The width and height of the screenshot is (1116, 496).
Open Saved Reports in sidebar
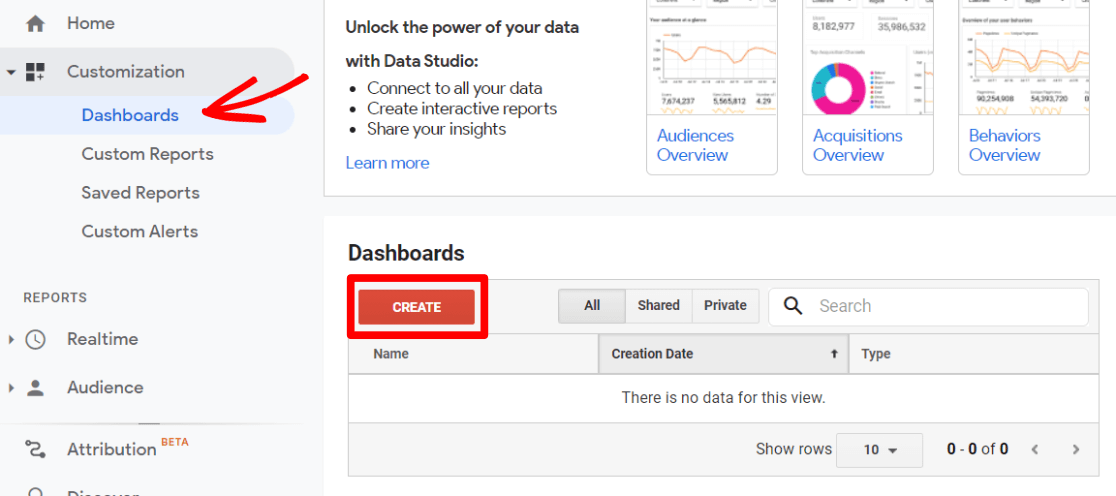pos(140,193)
